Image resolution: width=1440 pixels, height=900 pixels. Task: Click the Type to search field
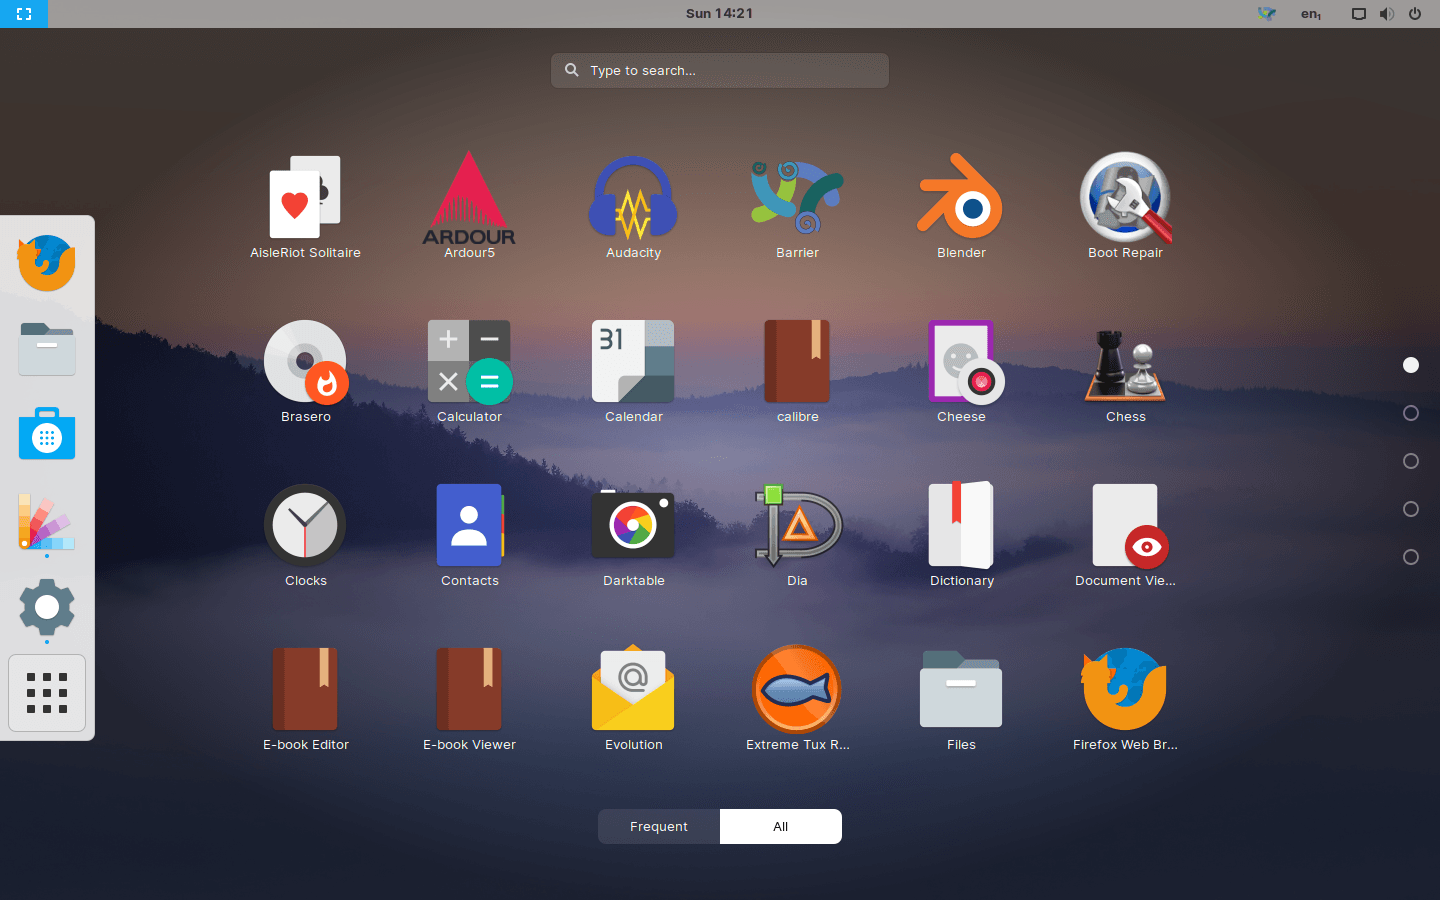[x=719, y=70]
